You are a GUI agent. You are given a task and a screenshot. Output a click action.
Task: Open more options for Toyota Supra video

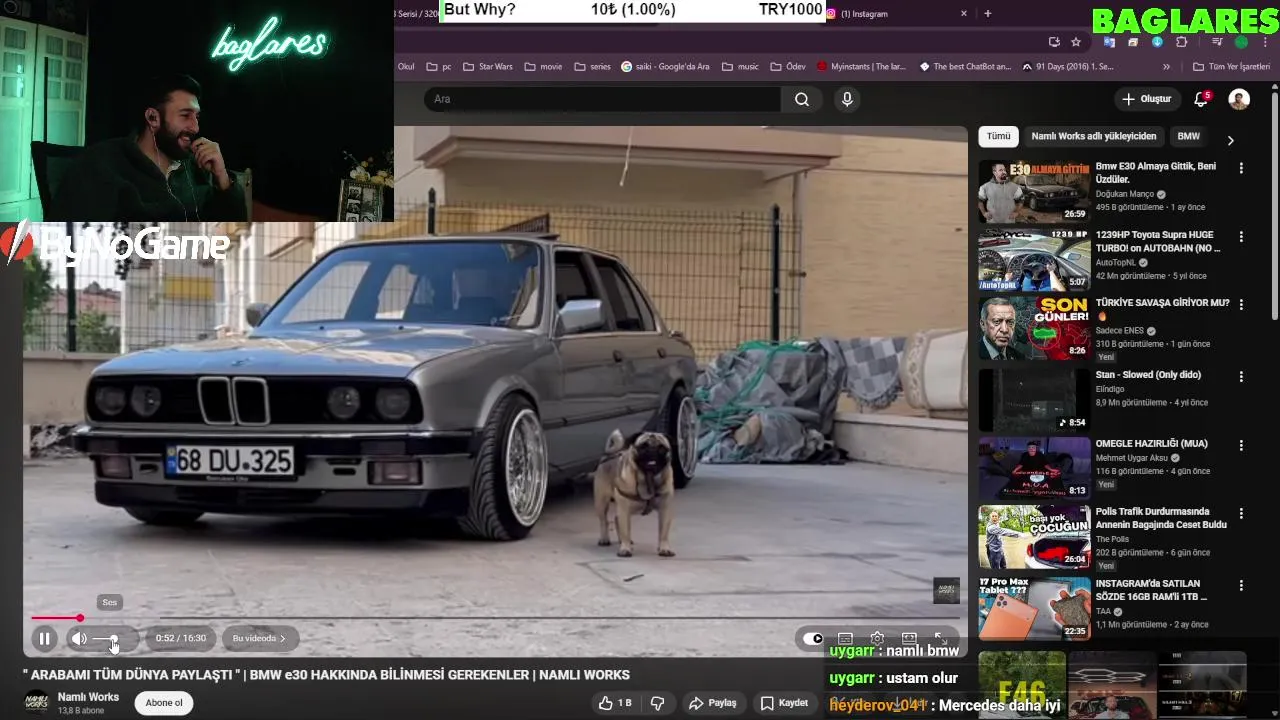1241,237
